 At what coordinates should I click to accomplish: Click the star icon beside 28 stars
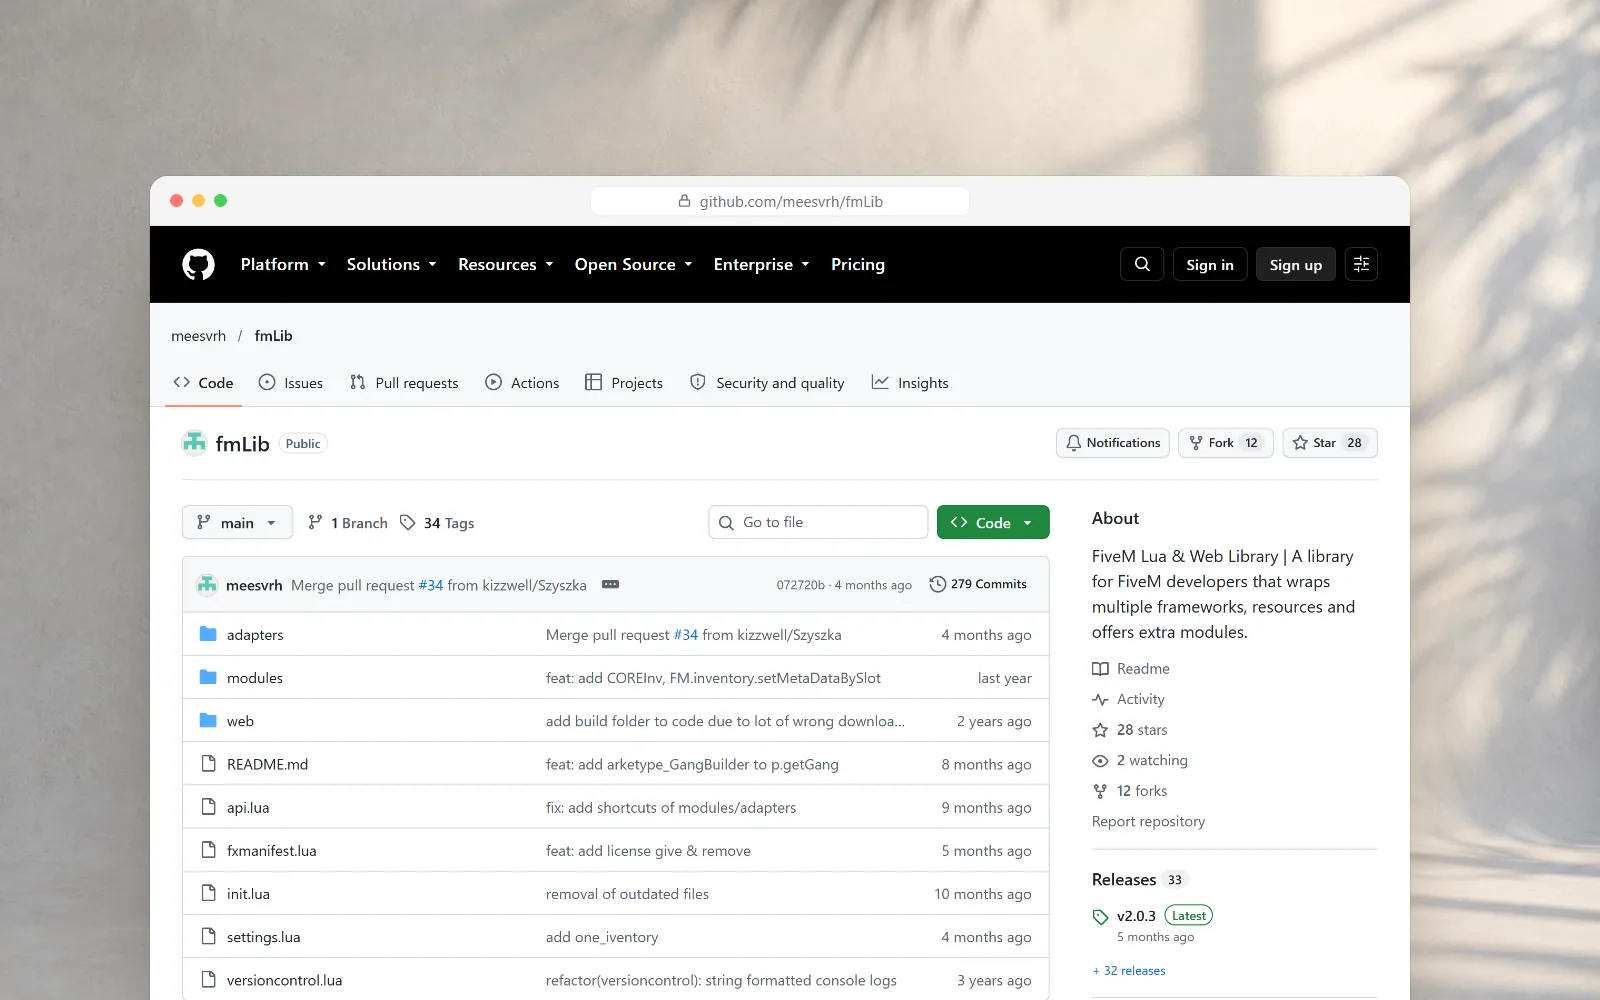(1100, 730)
